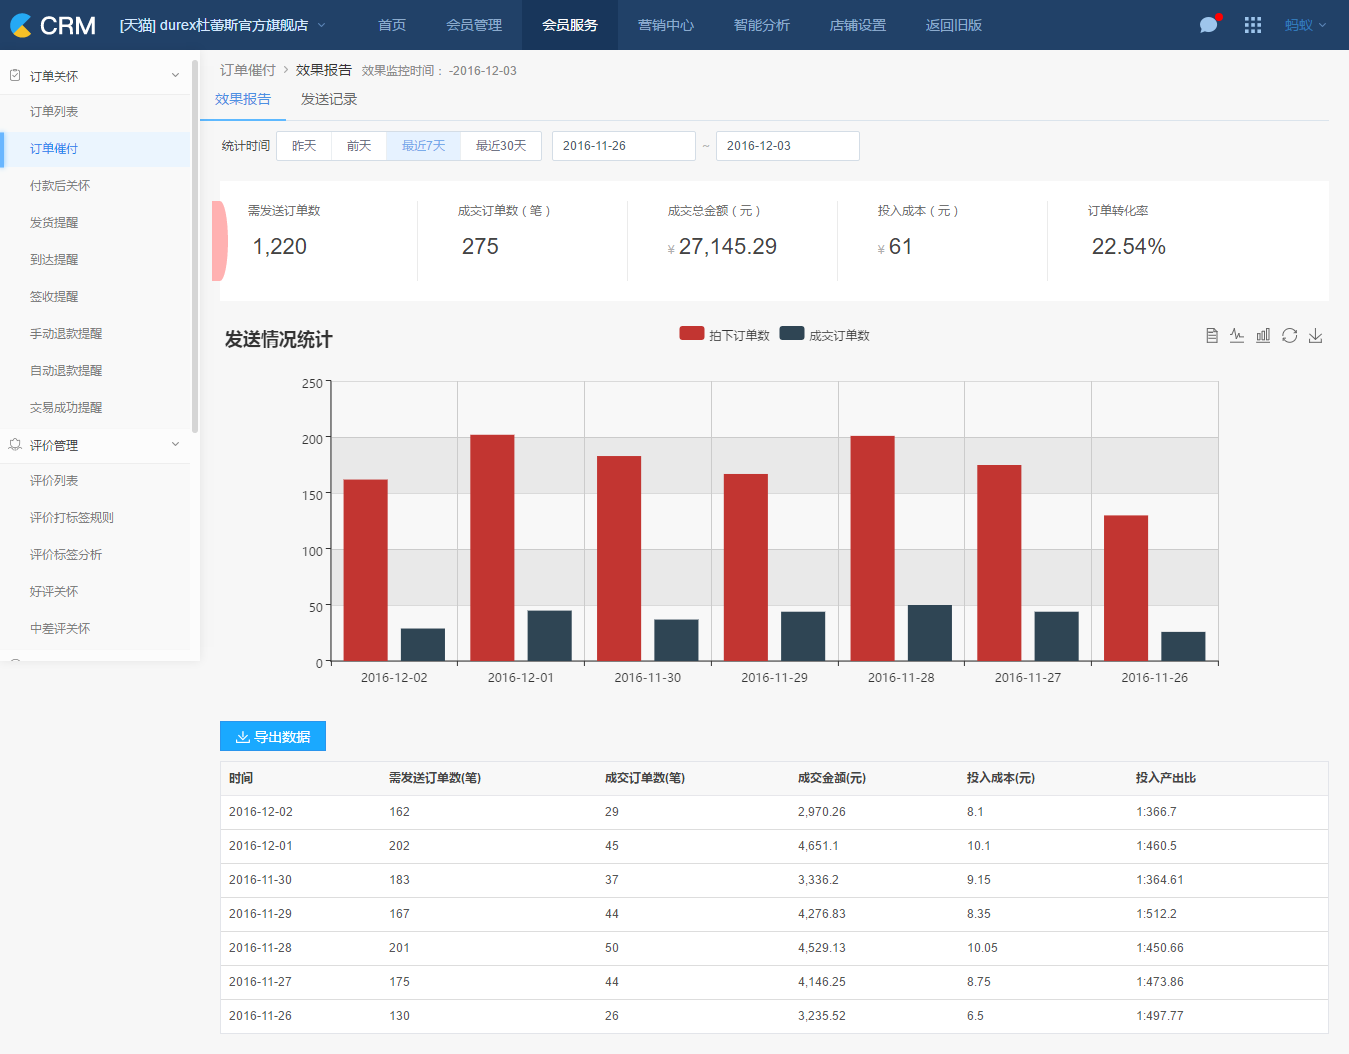Open 营销中心 in top navigation

pyautogui.click(x=665, y=25)
